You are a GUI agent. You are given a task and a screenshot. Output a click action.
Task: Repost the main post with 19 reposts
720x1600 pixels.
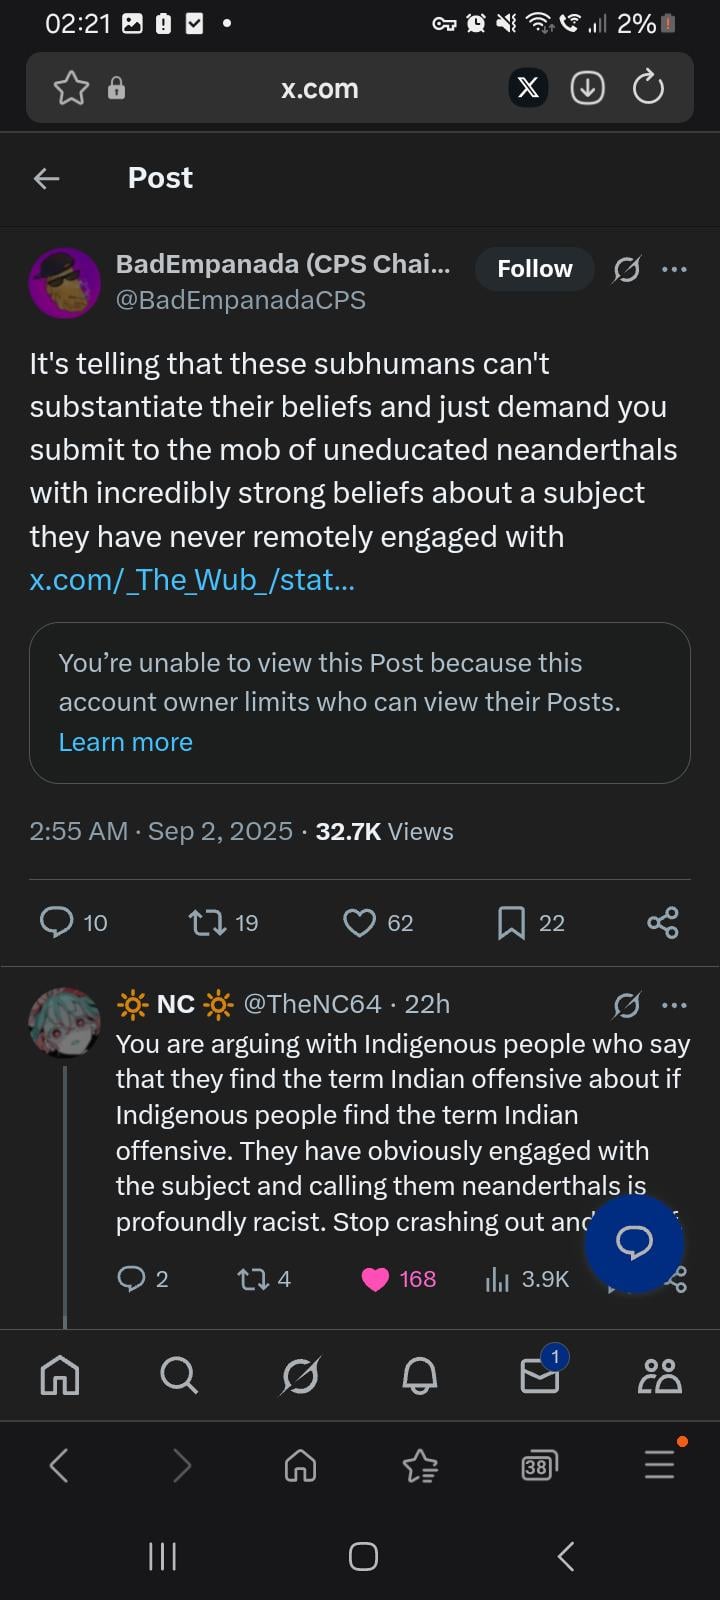point(207,922)
